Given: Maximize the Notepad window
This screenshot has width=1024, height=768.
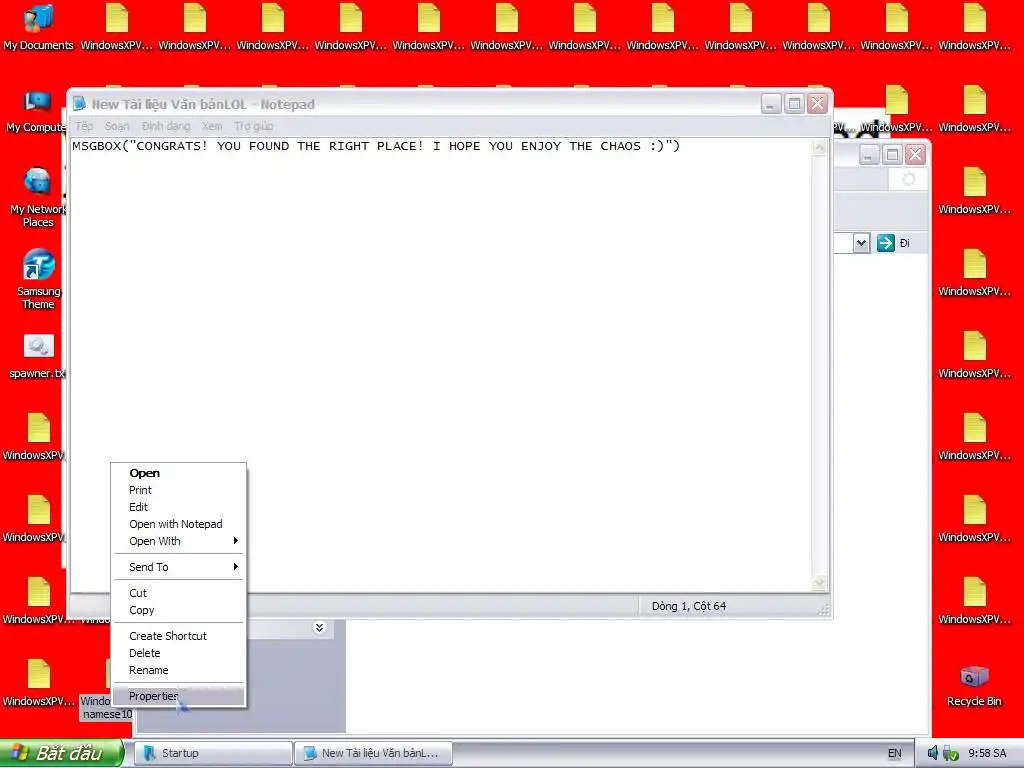Looking at the screenshot, I should 794,104.
